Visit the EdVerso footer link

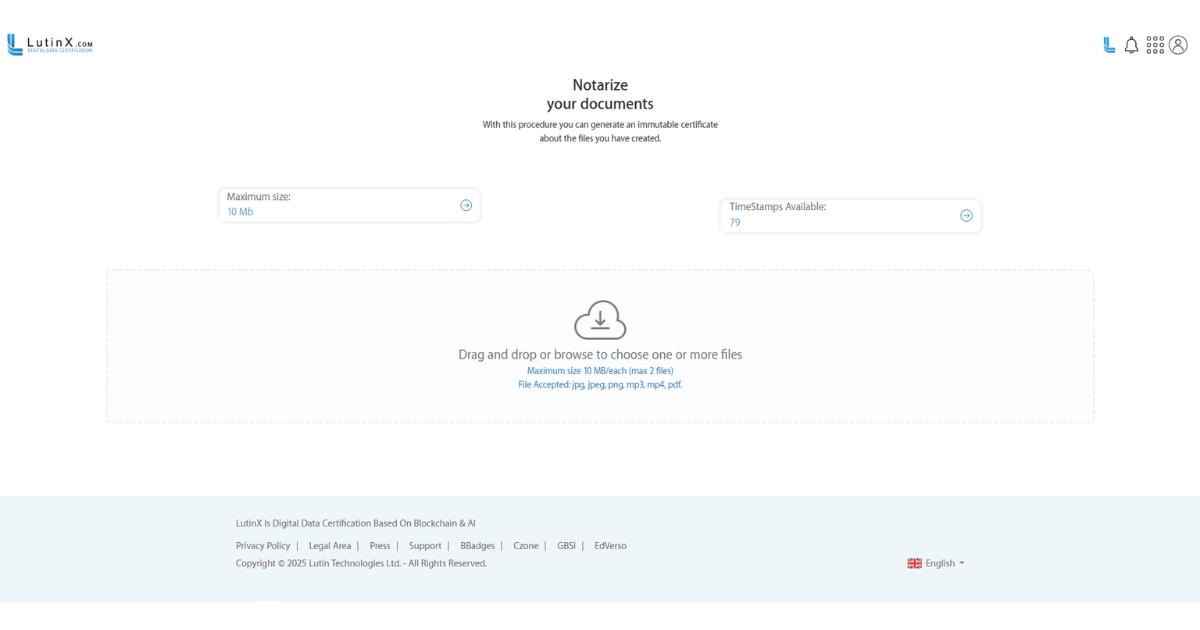tap(610, 546)
